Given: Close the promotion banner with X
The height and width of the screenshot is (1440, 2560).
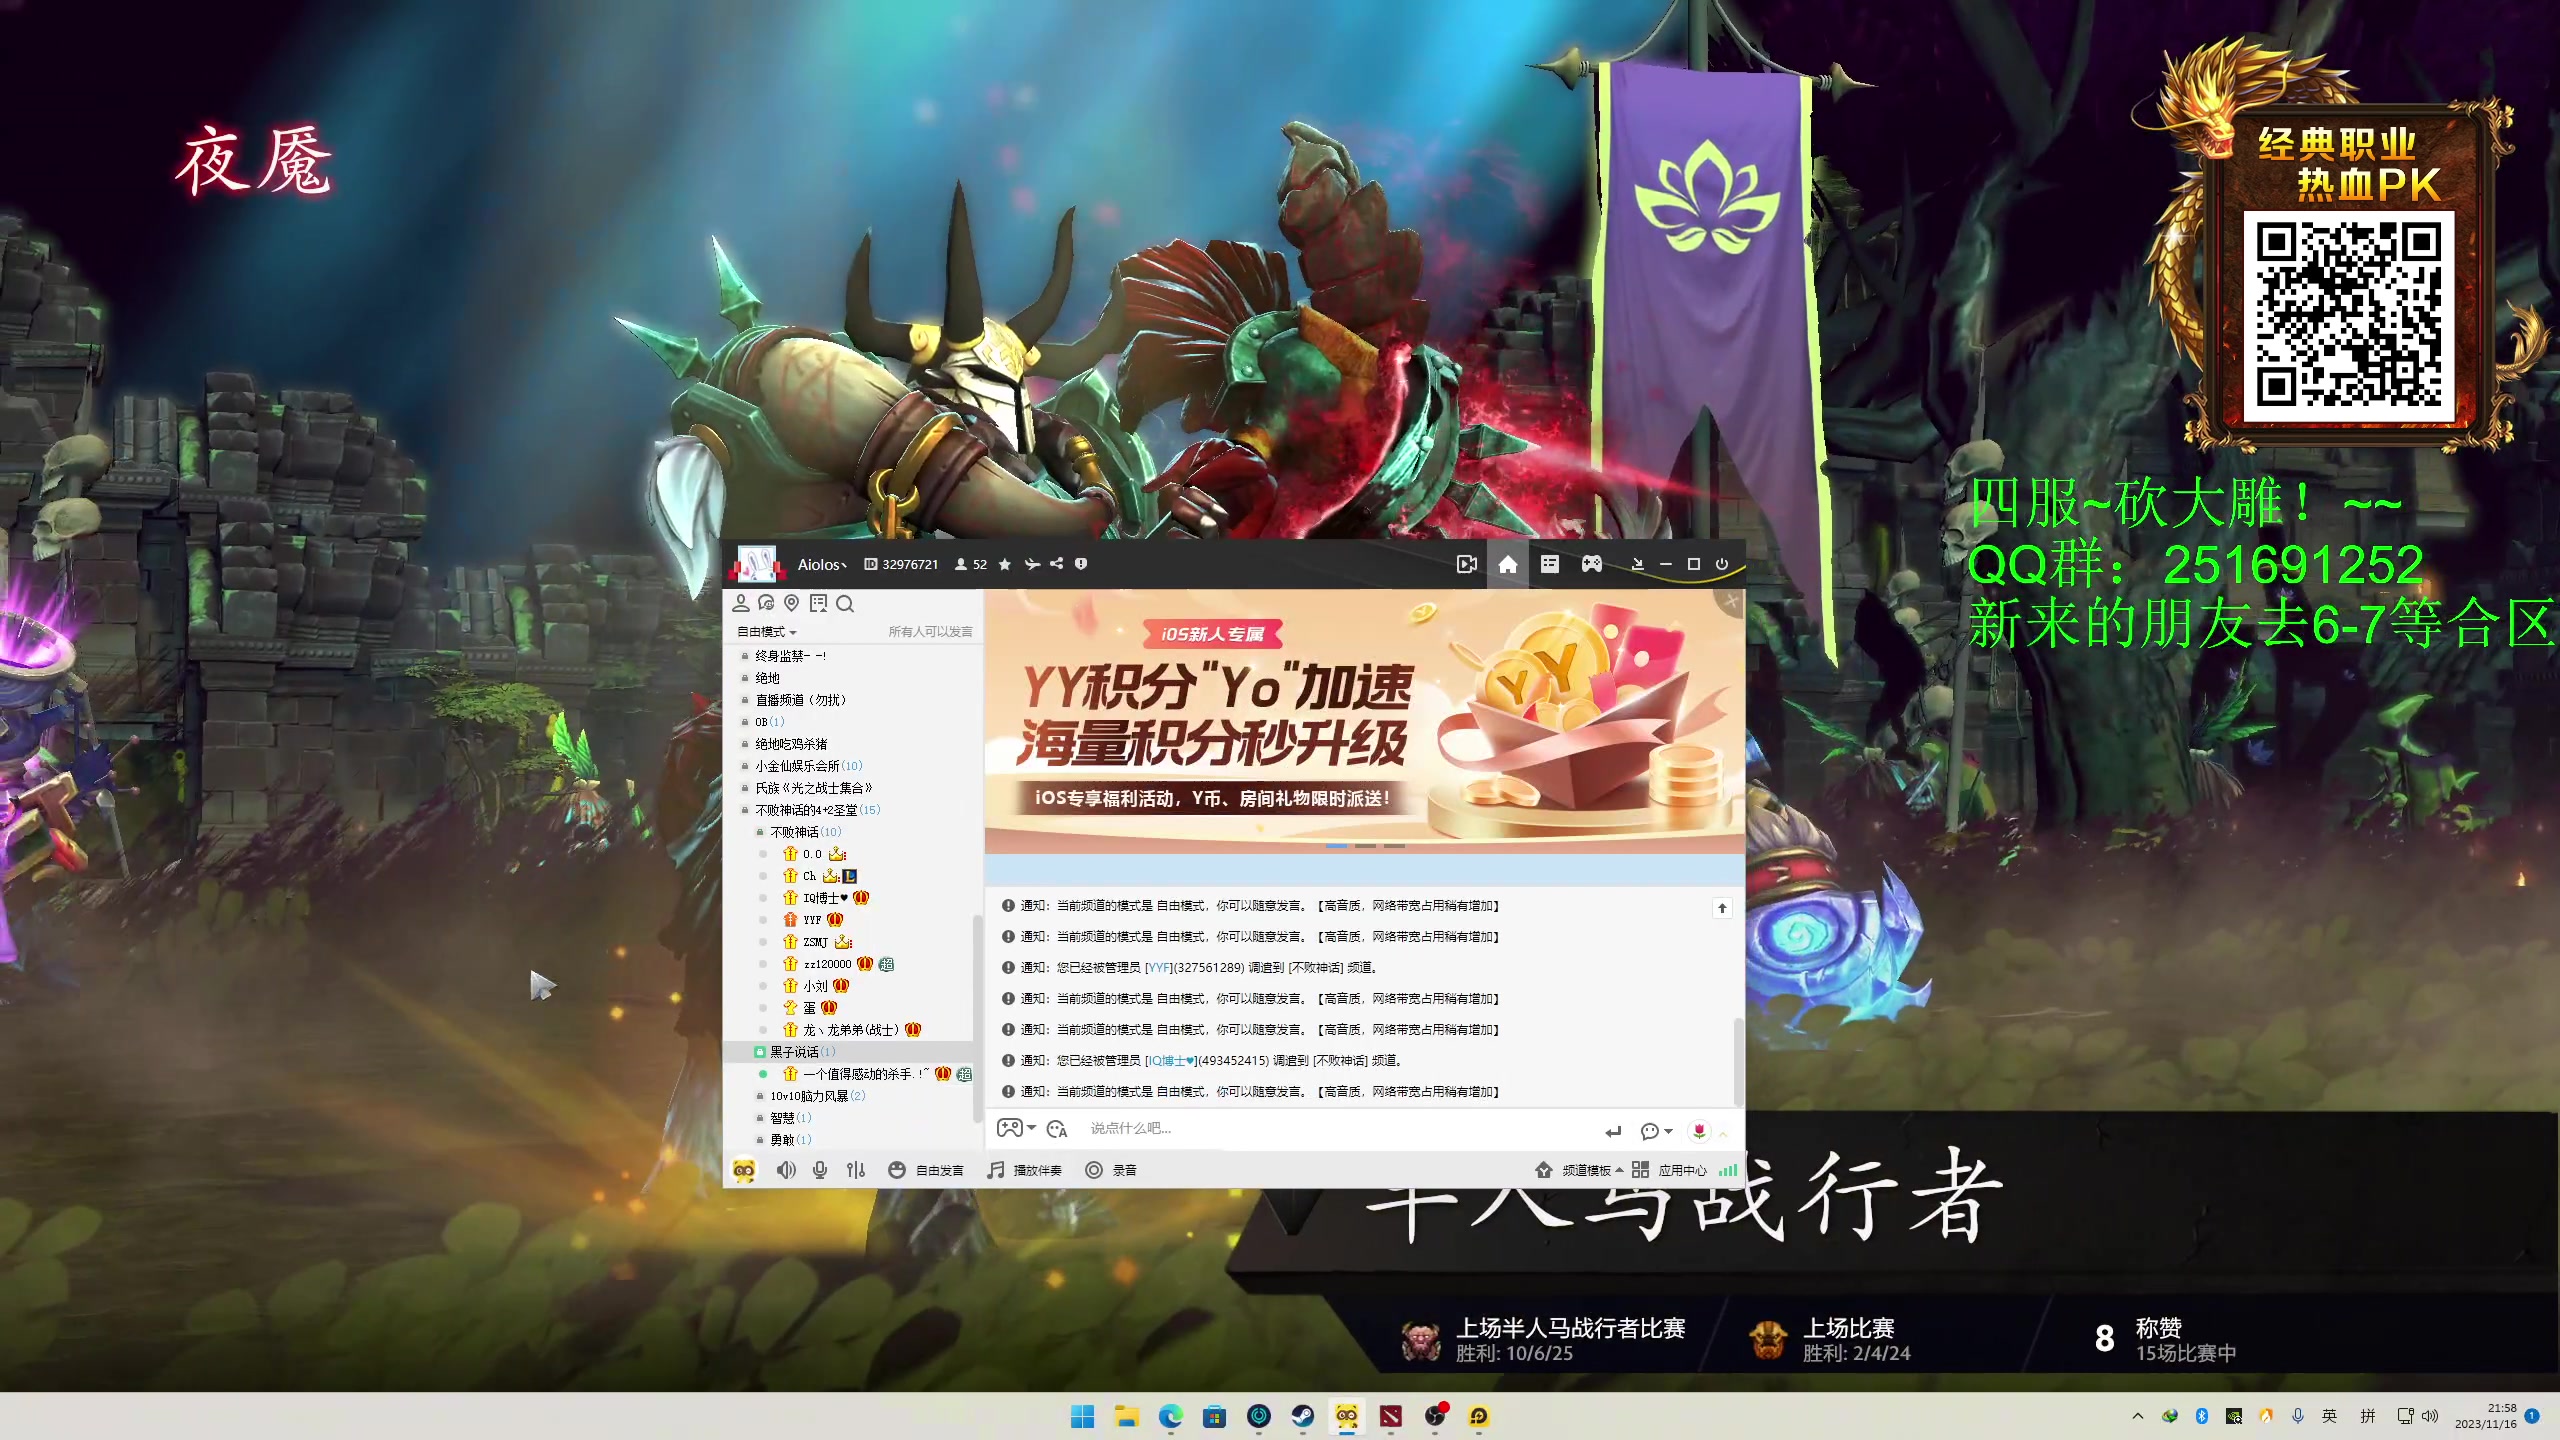Looking at the screenshot, I should tap(1731, 601).
